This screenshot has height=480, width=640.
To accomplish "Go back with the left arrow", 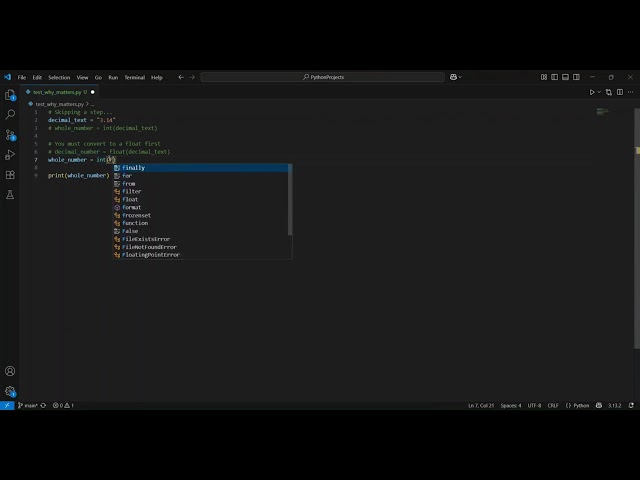I will coord(181,77).
